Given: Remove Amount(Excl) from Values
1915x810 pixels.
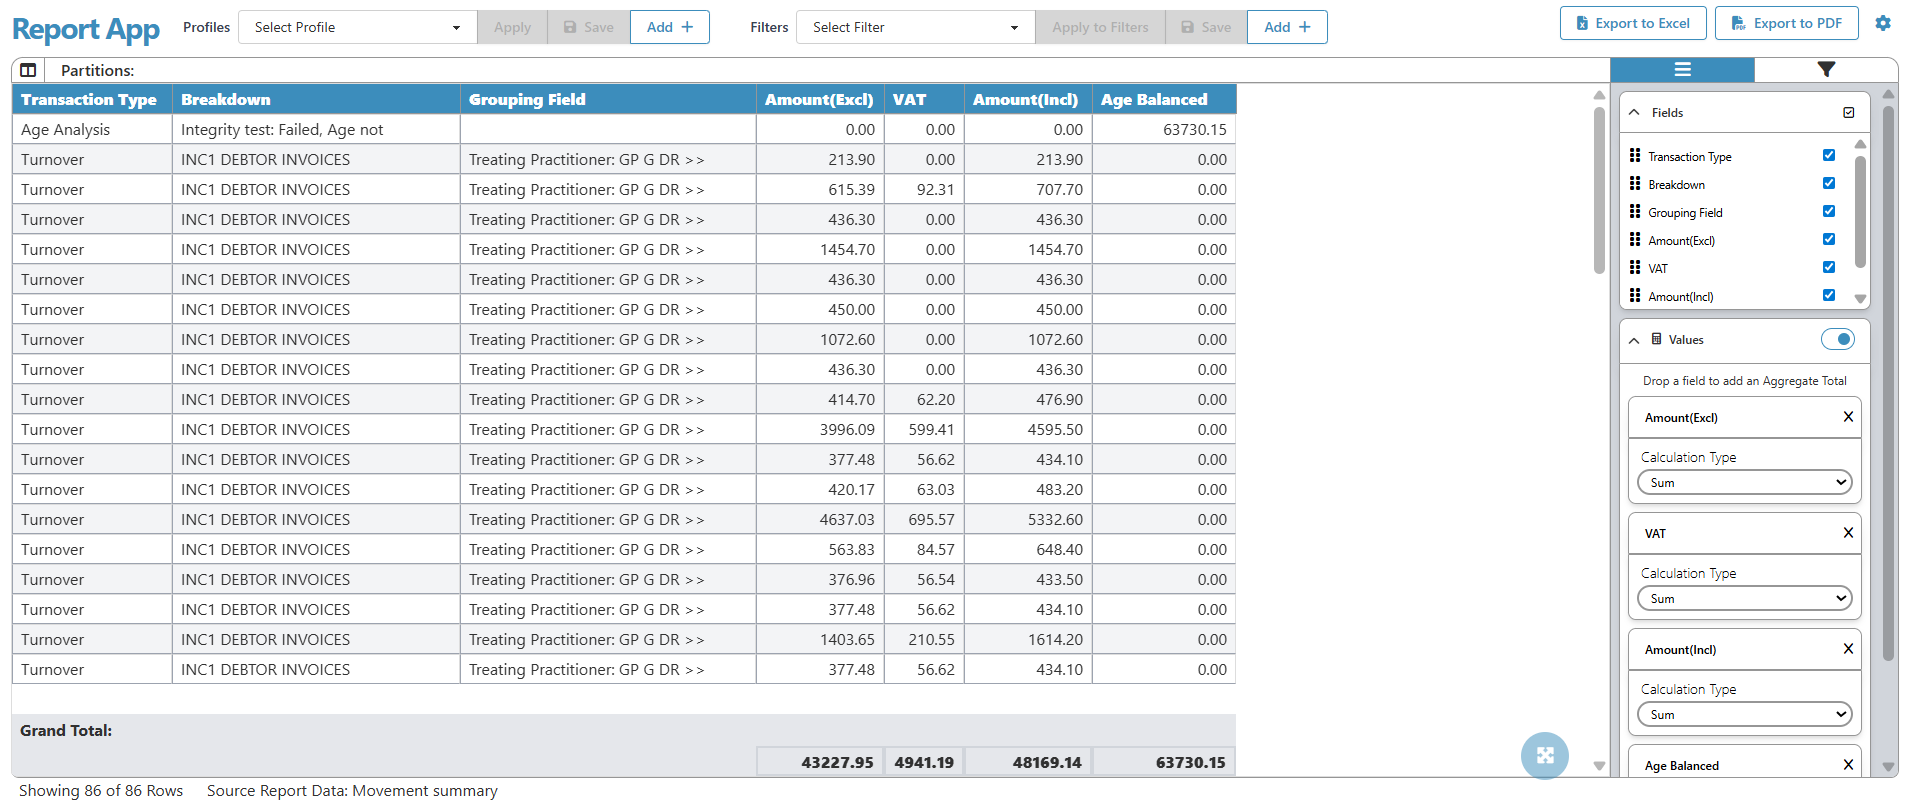Looking at the screenshot, I should coord(1848,417).
